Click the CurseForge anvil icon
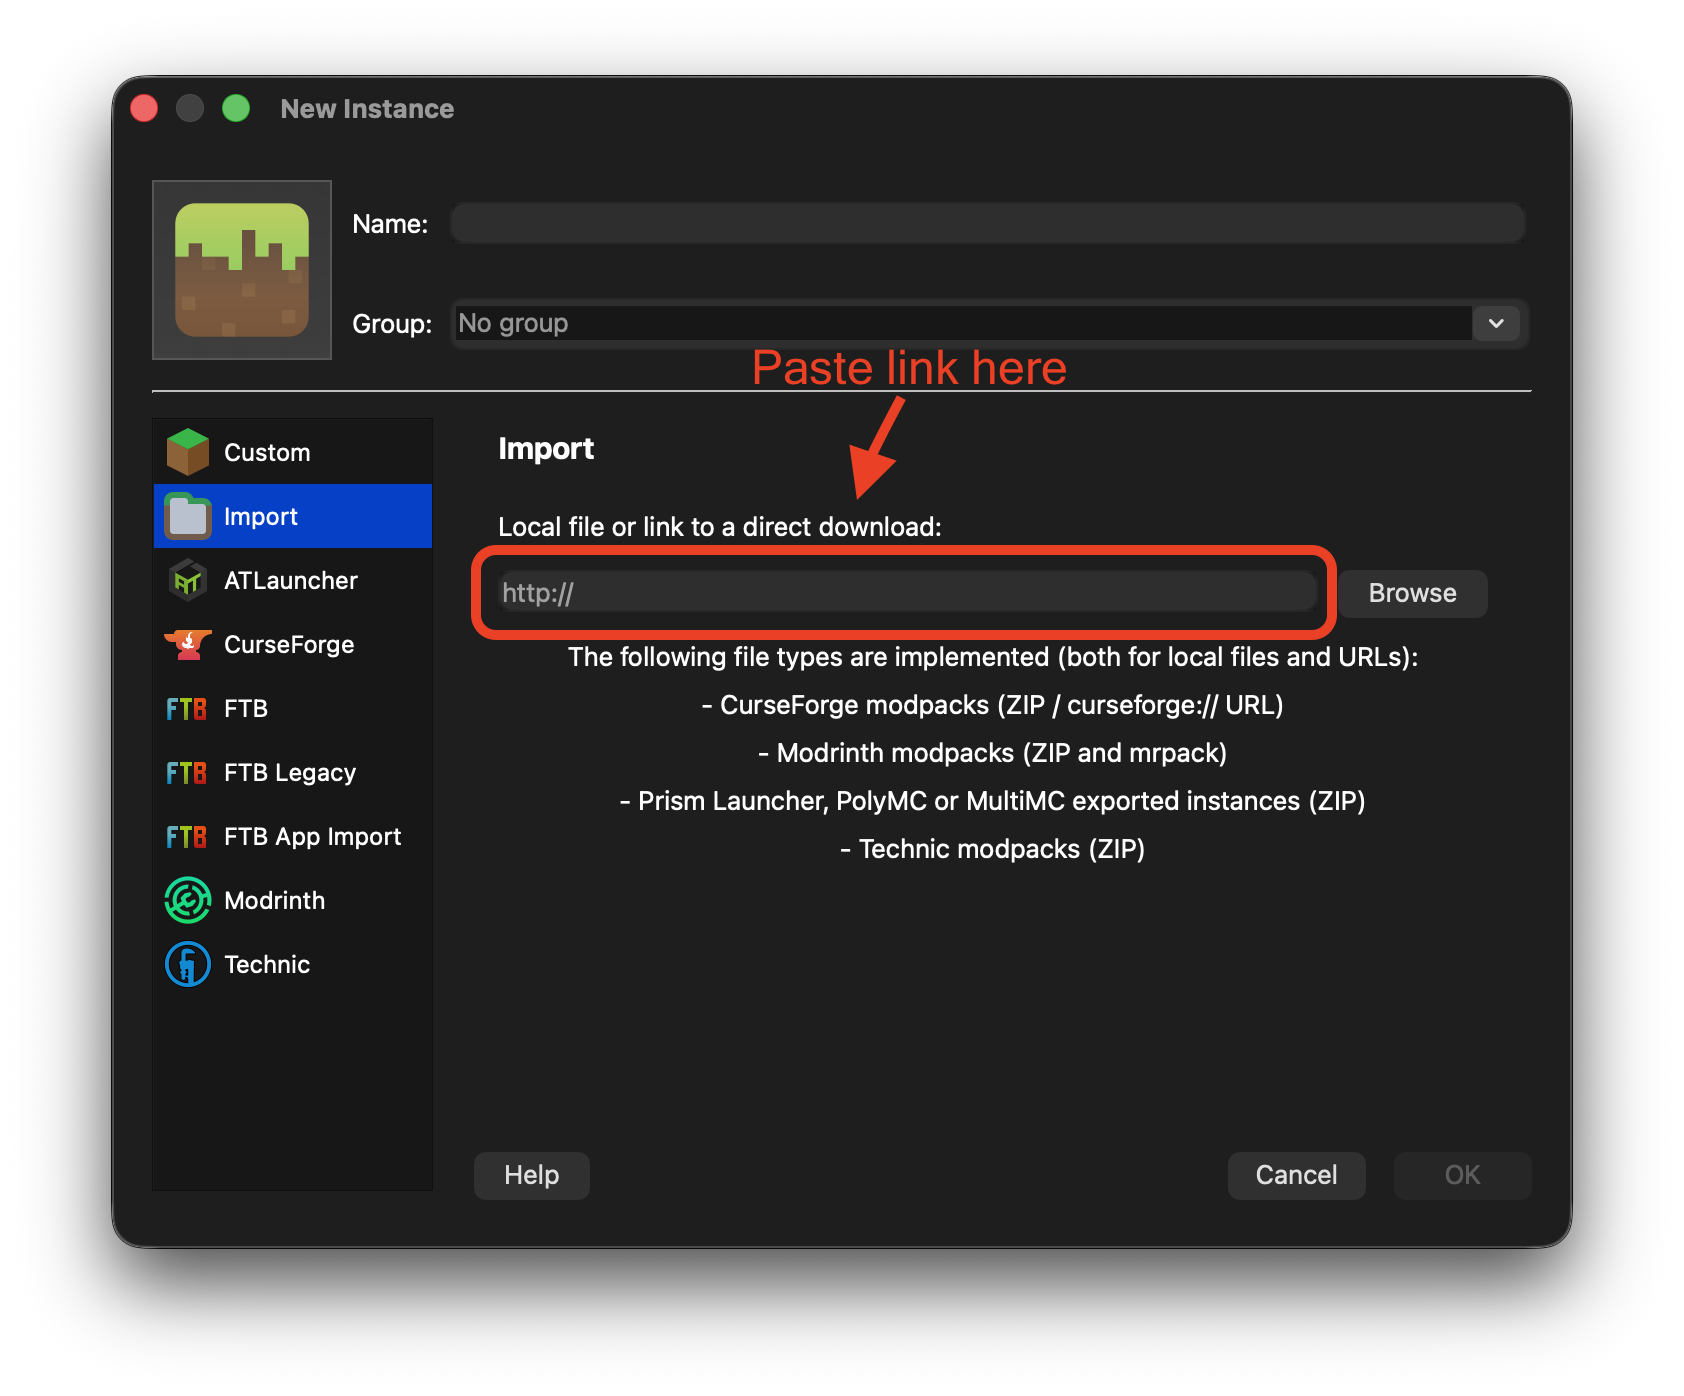This screenshot has width=1684, height=1396. tap(187, 644)
